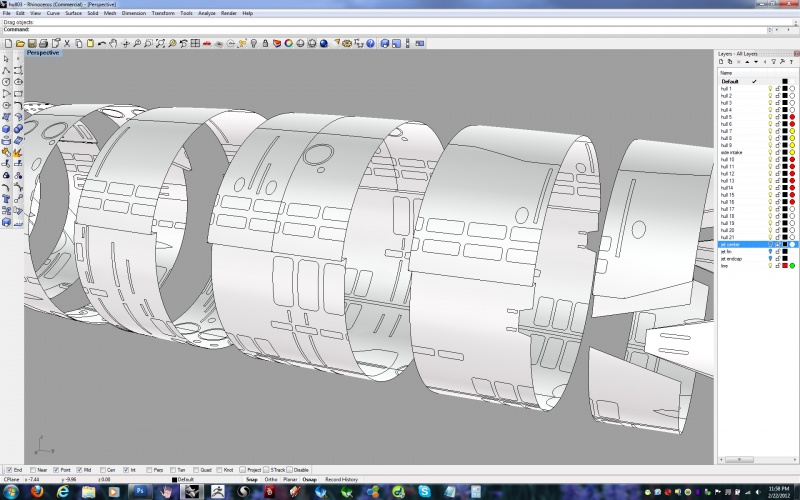The image size is (800, 500).
Task: Toggle Planar in the status bar
Action: click(x=290, y=480)
